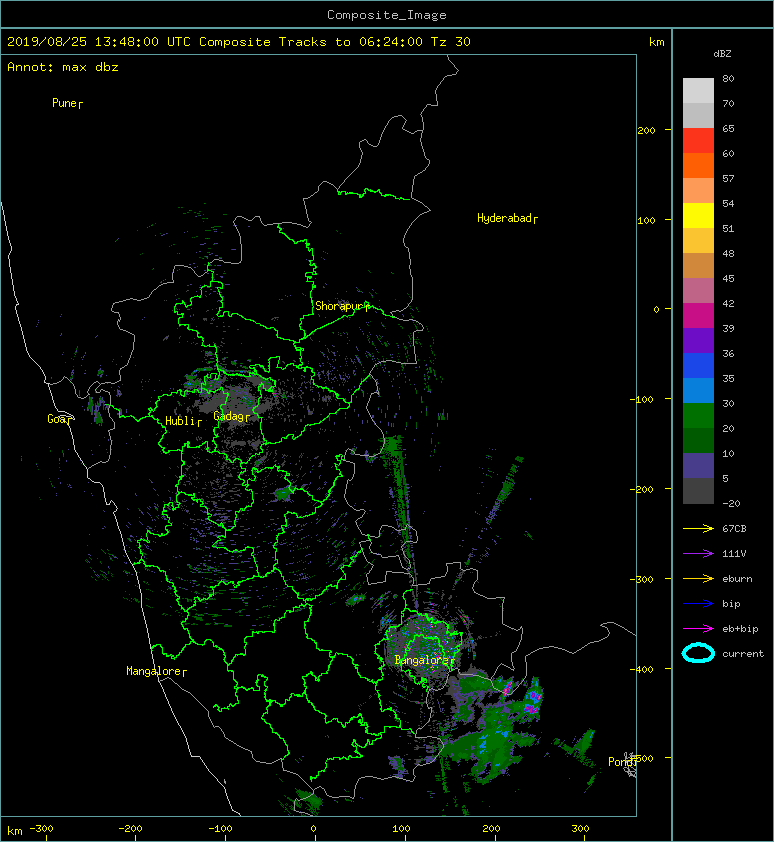Click the 67CB yellow arrow legend icon
This screenshot has width=774, height=842.
point(698,528)
